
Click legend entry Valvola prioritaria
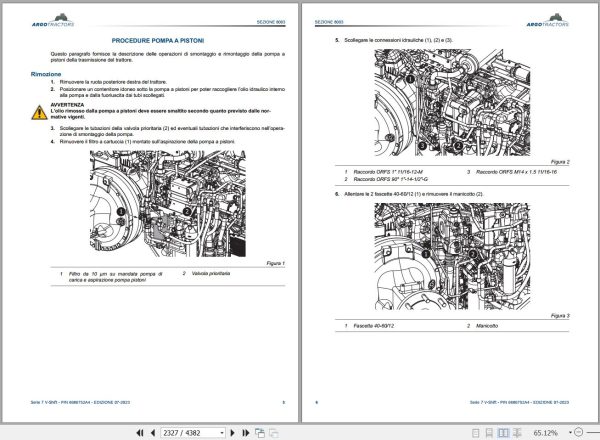click(211, 274)
